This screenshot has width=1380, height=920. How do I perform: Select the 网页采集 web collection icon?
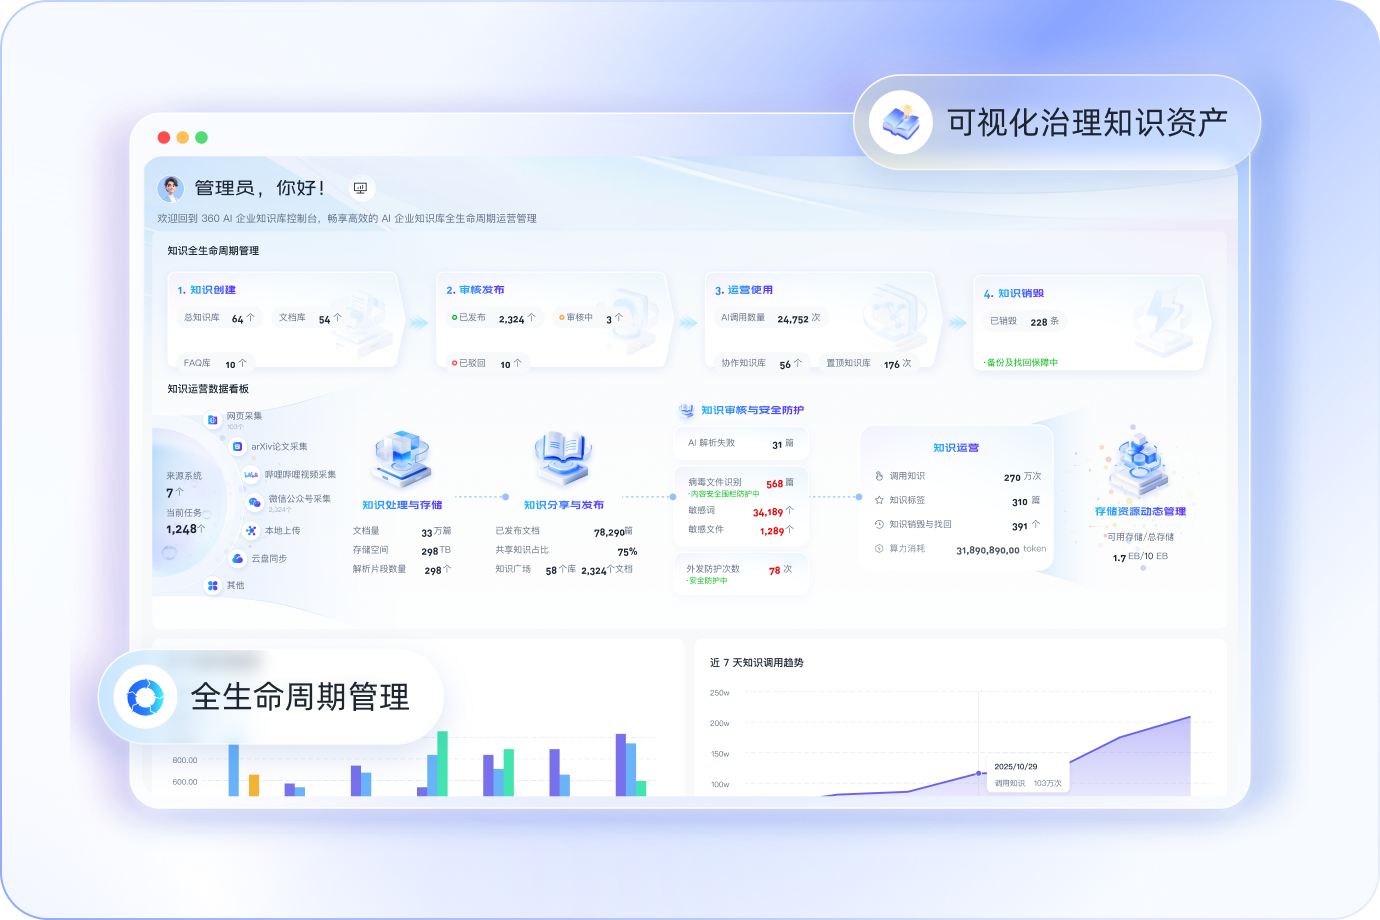212,419
